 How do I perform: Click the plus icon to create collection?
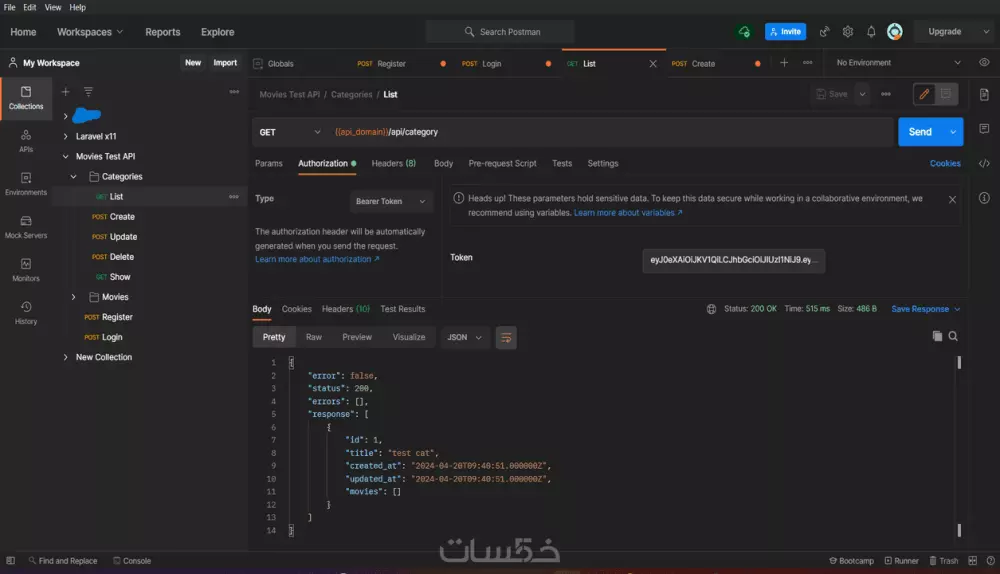[x=65, y=92]
